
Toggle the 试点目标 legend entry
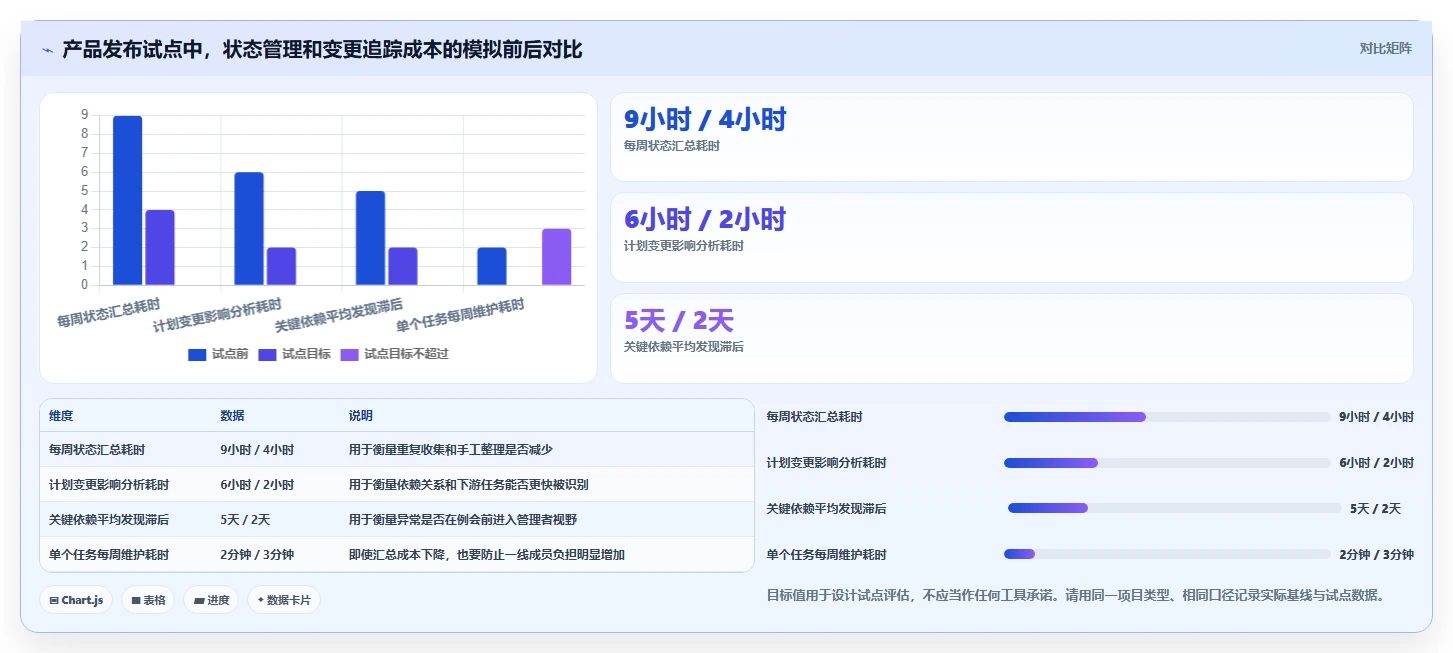pos(294,354)
